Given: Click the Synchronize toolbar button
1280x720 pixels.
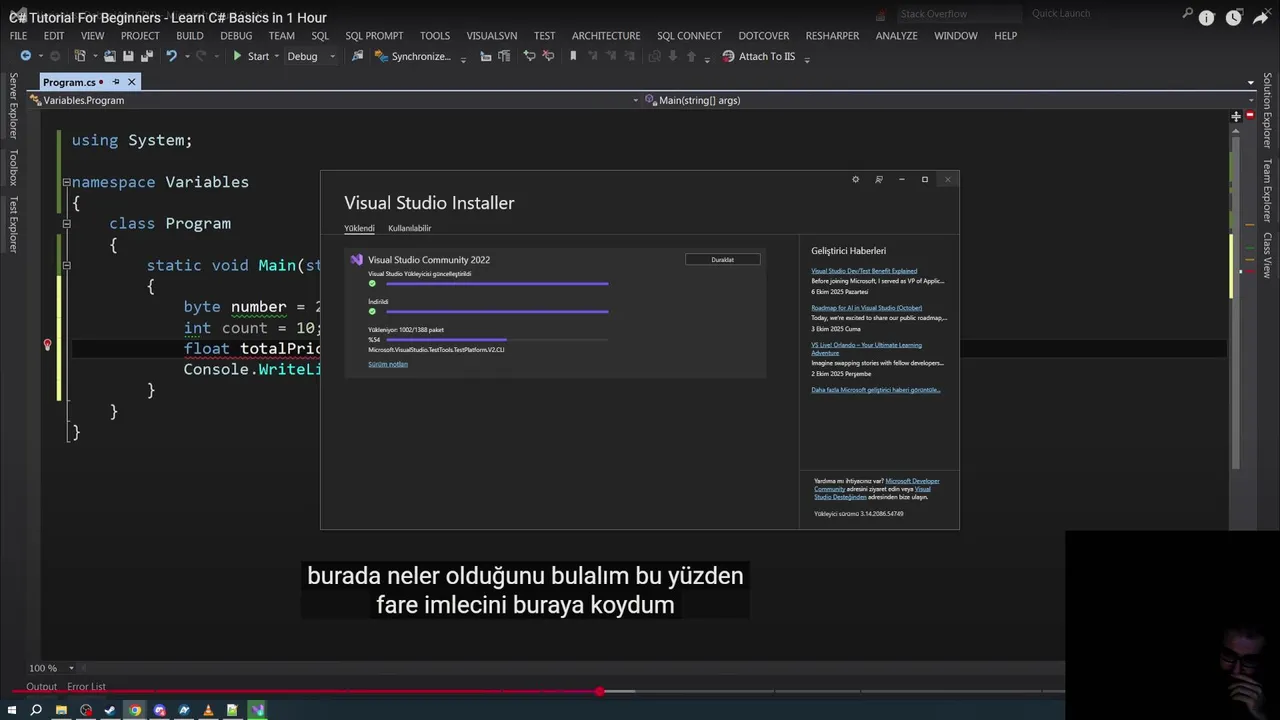Looking at the screenshot, I should tap(413, 56).
